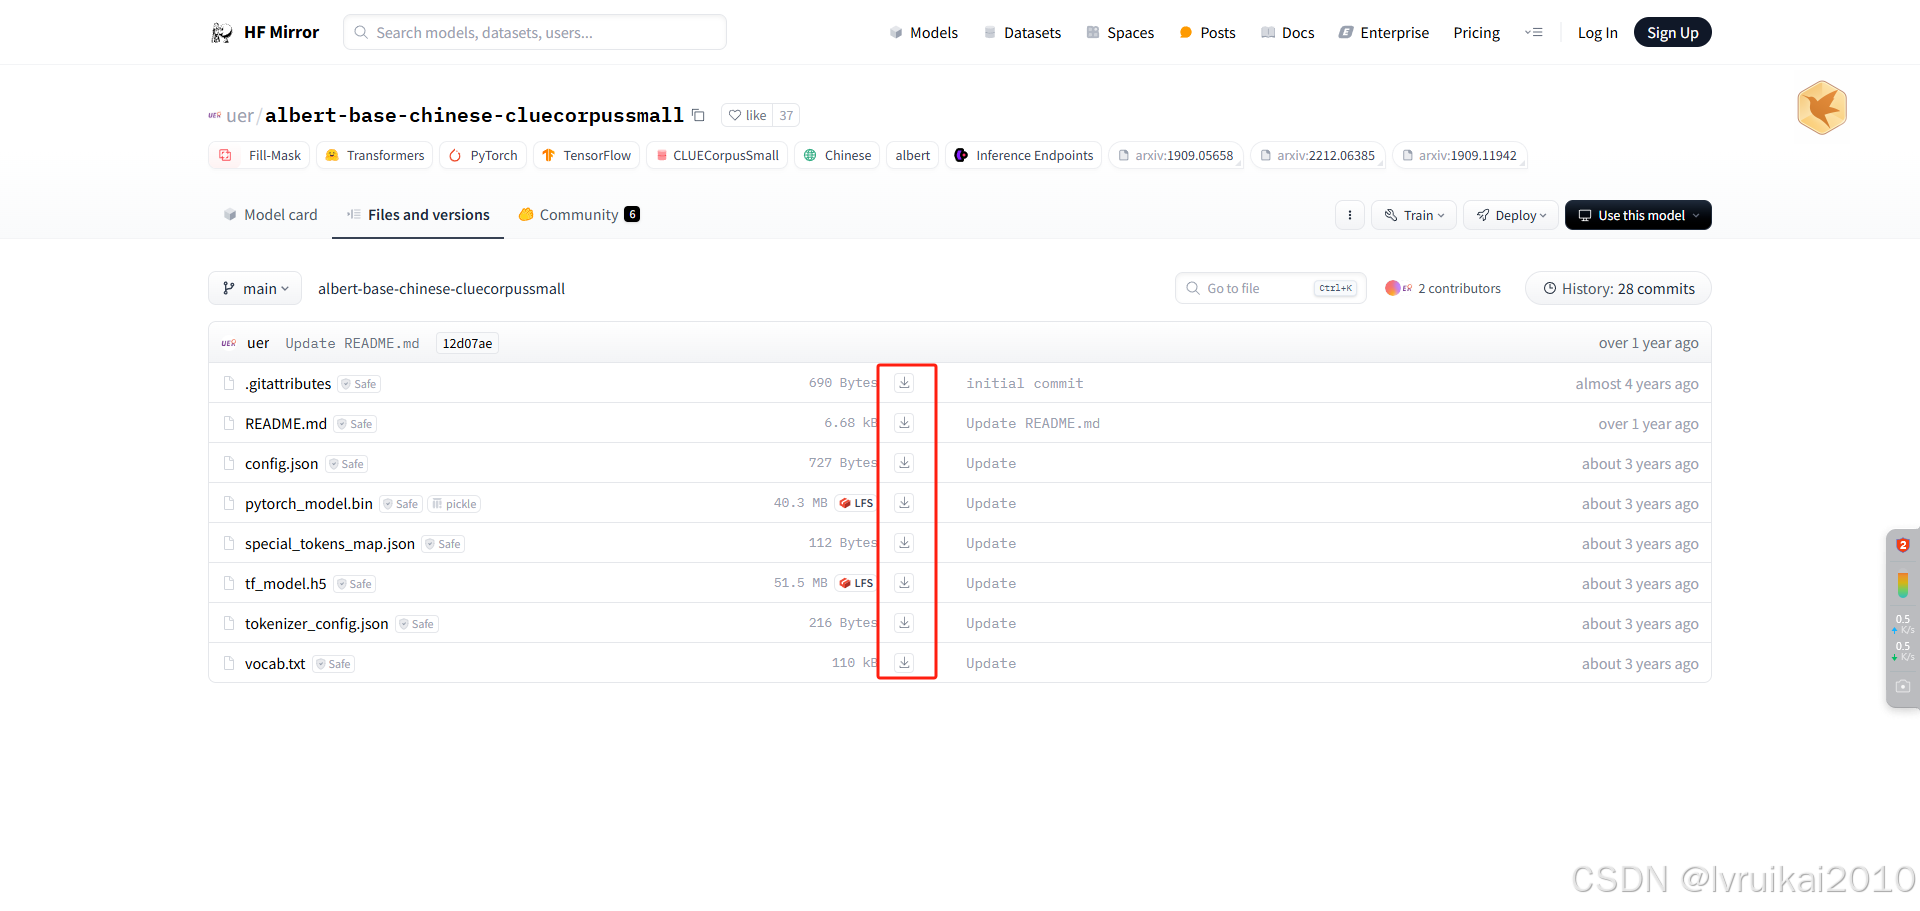Click the red notification badge in side widget
The image size is (1920, 911).
[1903, 545]
